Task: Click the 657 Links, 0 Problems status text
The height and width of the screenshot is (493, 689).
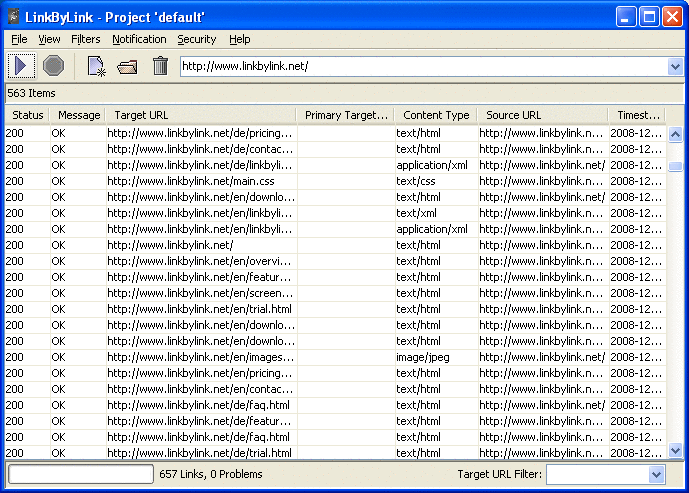Action: tap(211, 474)
